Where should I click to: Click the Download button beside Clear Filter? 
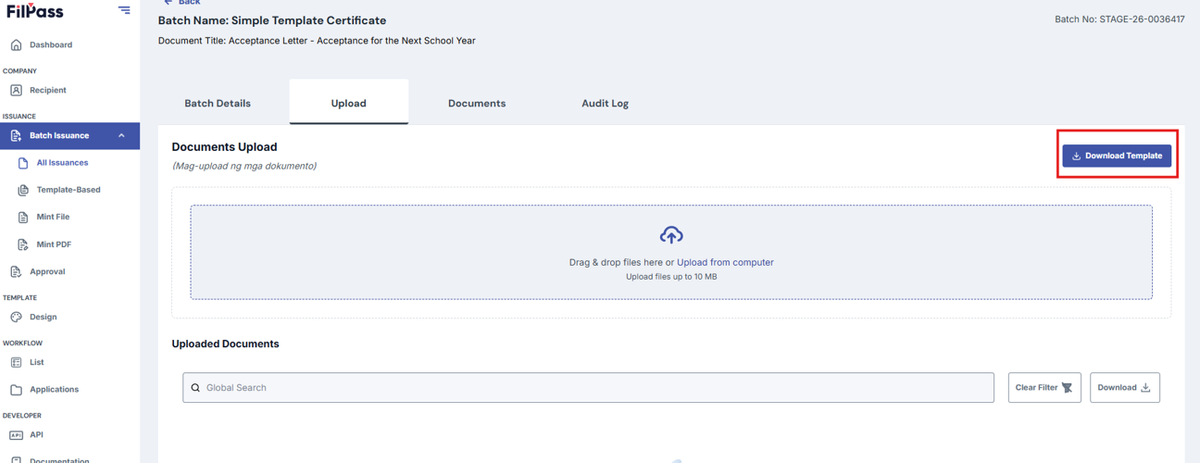coord(1124,387)
